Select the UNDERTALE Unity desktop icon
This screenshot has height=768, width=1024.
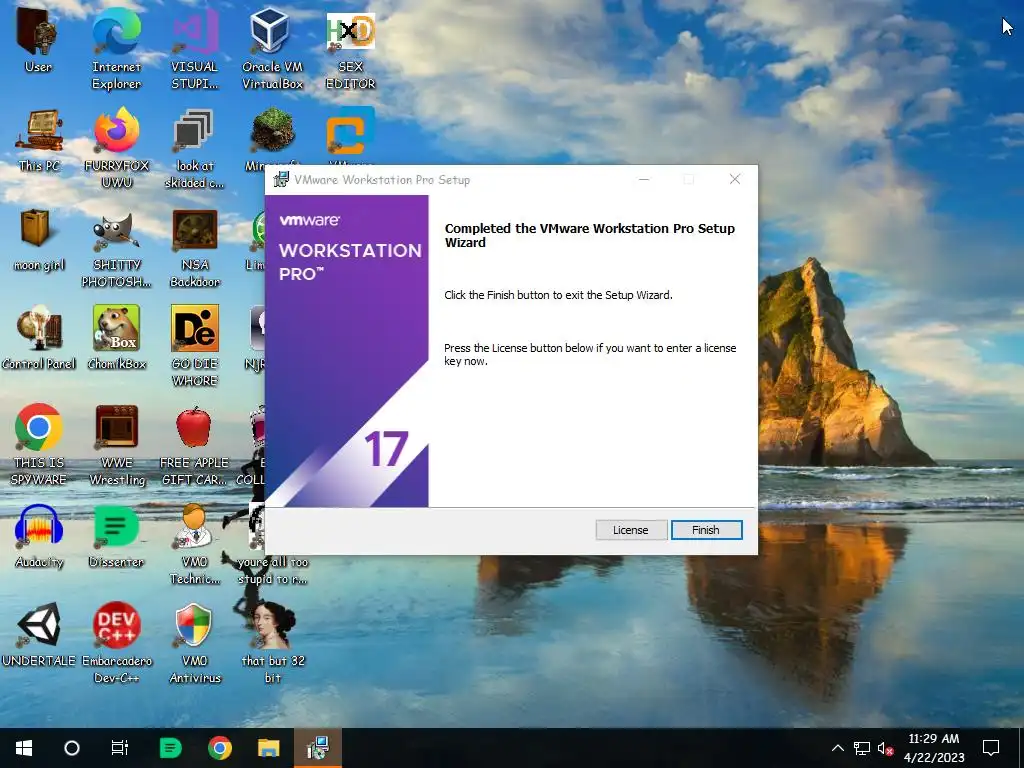[39, 635]
